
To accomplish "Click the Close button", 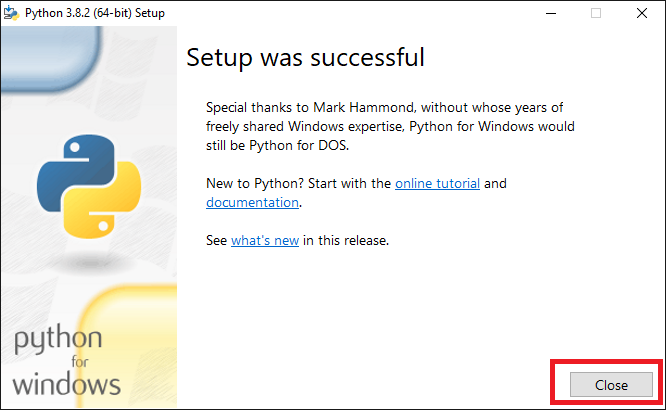I will pyautogui.click(x=611, y=384).
